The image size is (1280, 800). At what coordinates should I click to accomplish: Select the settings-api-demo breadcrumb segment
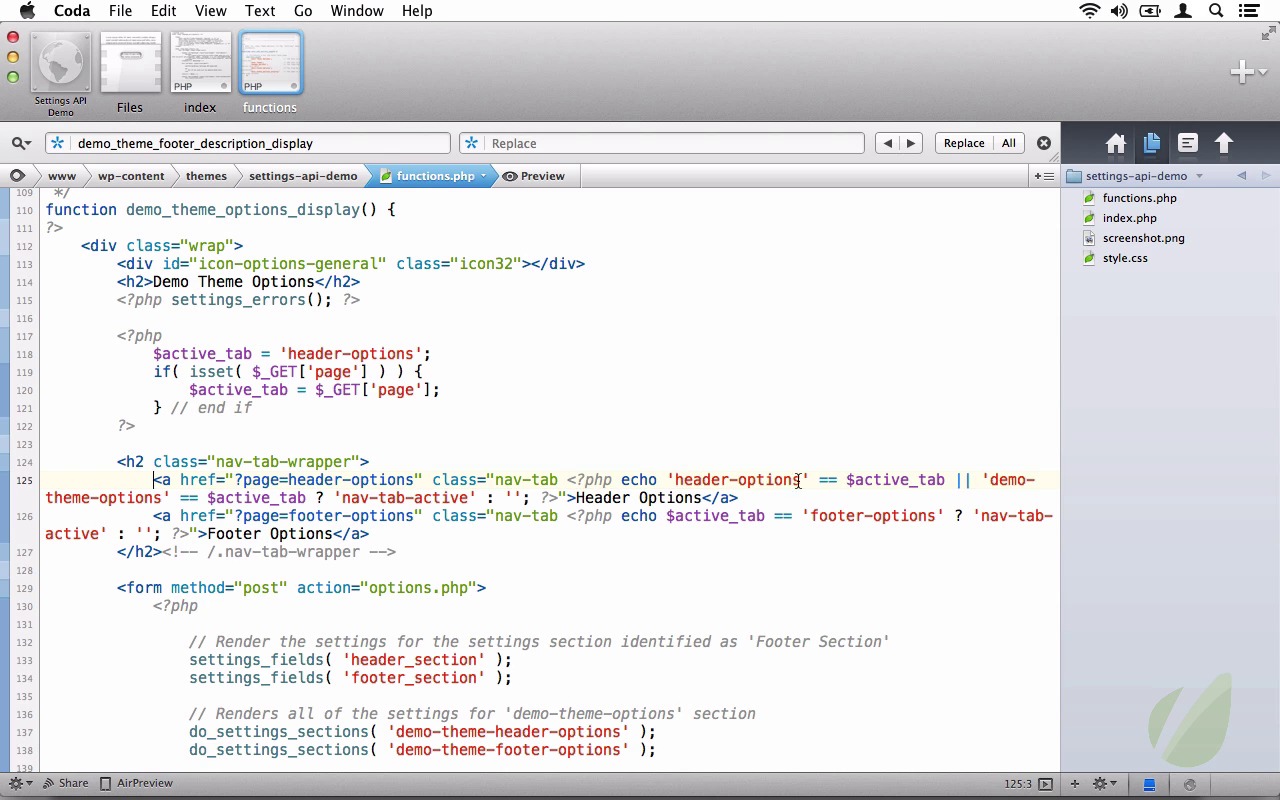click(x=303, y=176)
